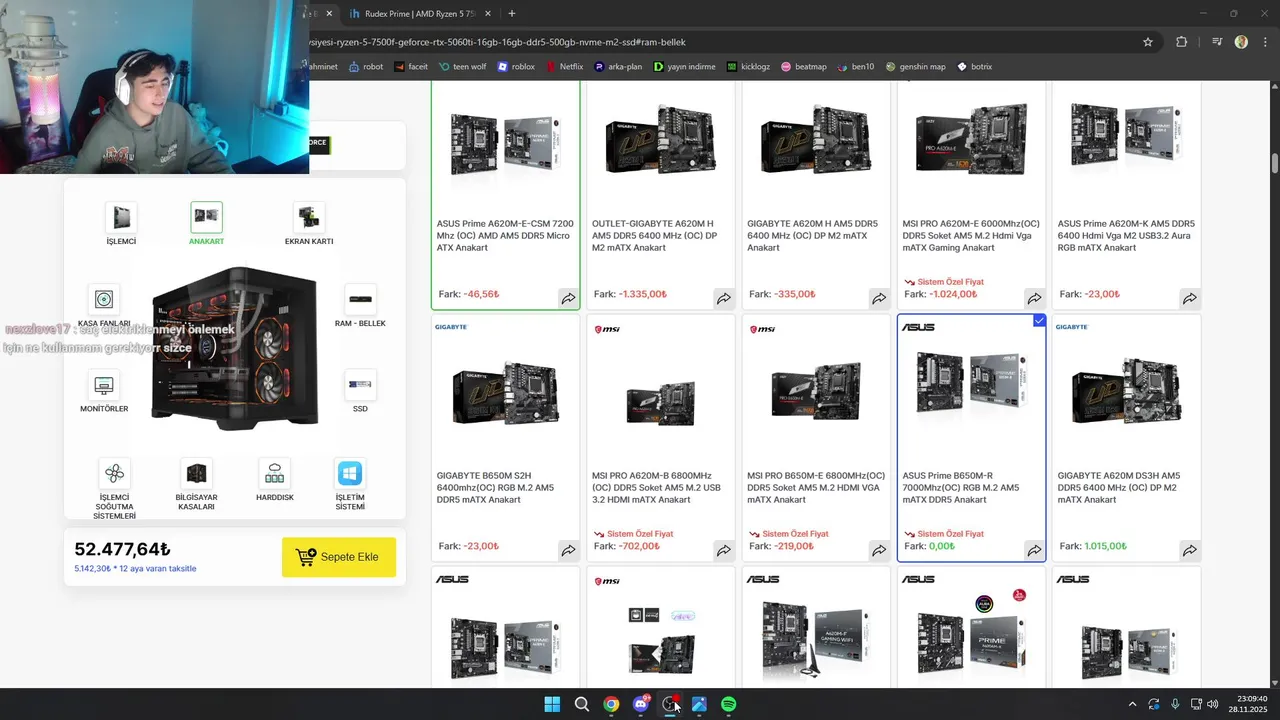Open ASUS Prime A620M-E-CSM product title
1280x720 pixels.
pyautogui.click(x=505, y=236)
